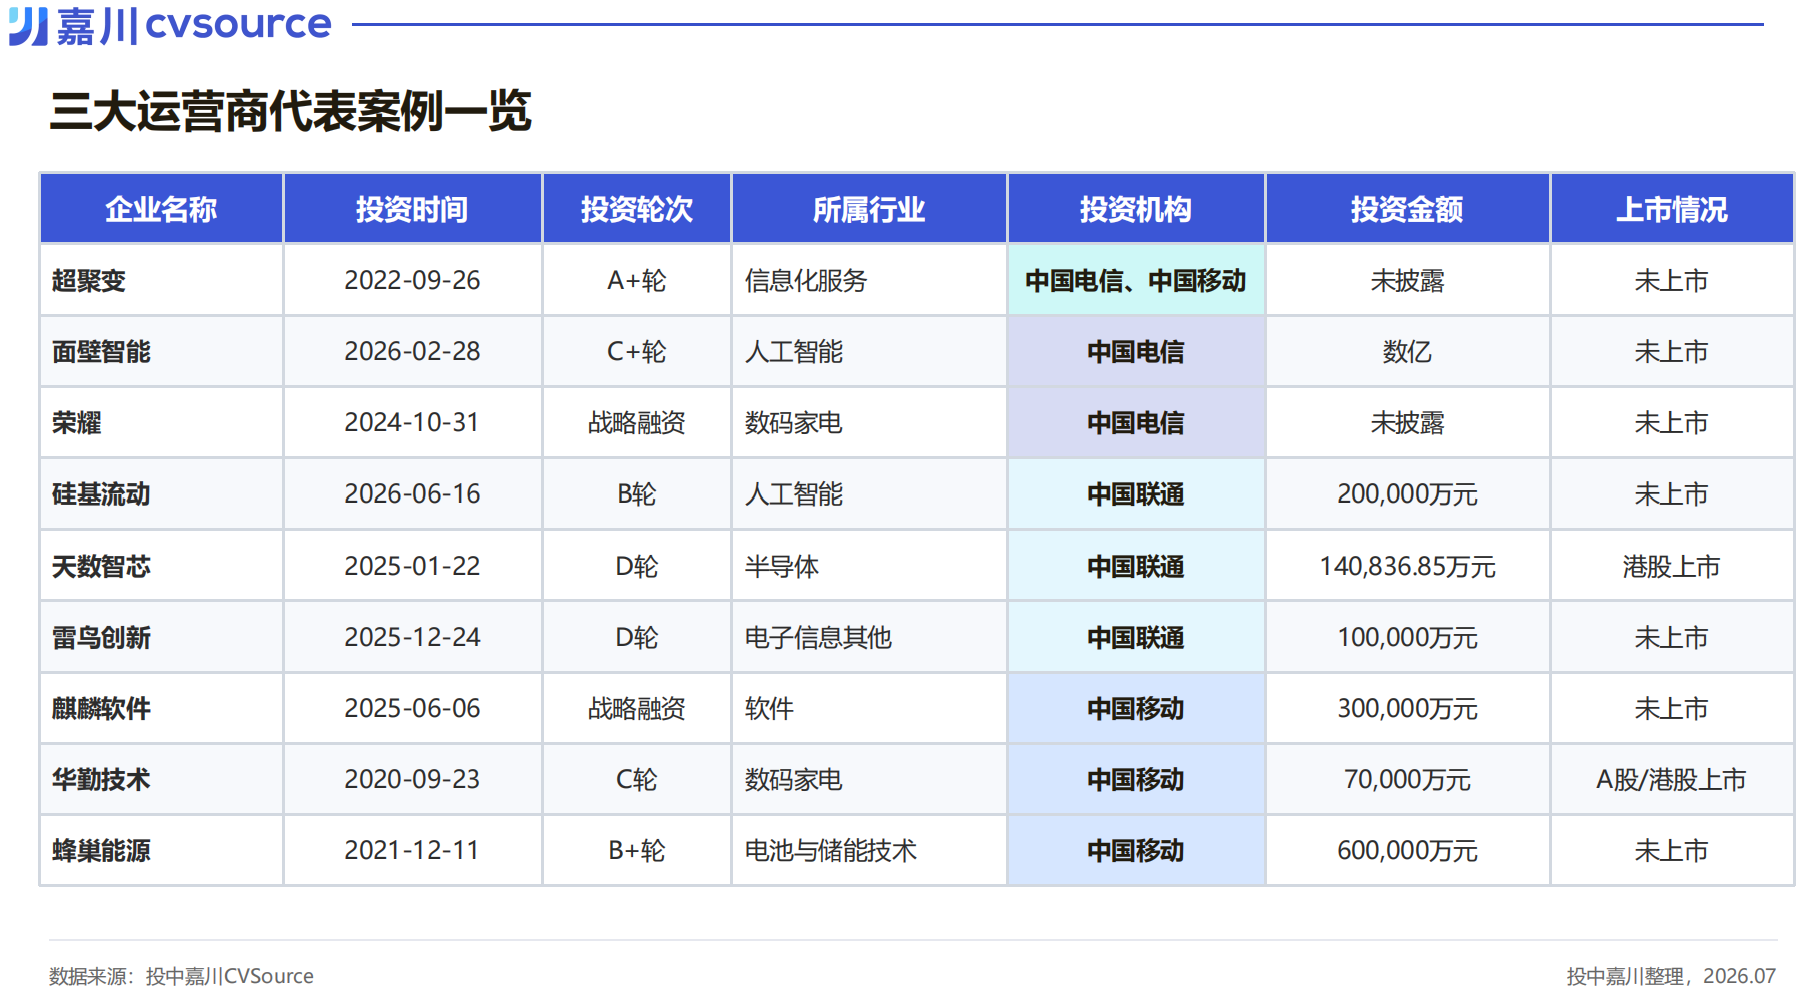Click 数码家电 in the 华勤技术 row

[794, 779]
